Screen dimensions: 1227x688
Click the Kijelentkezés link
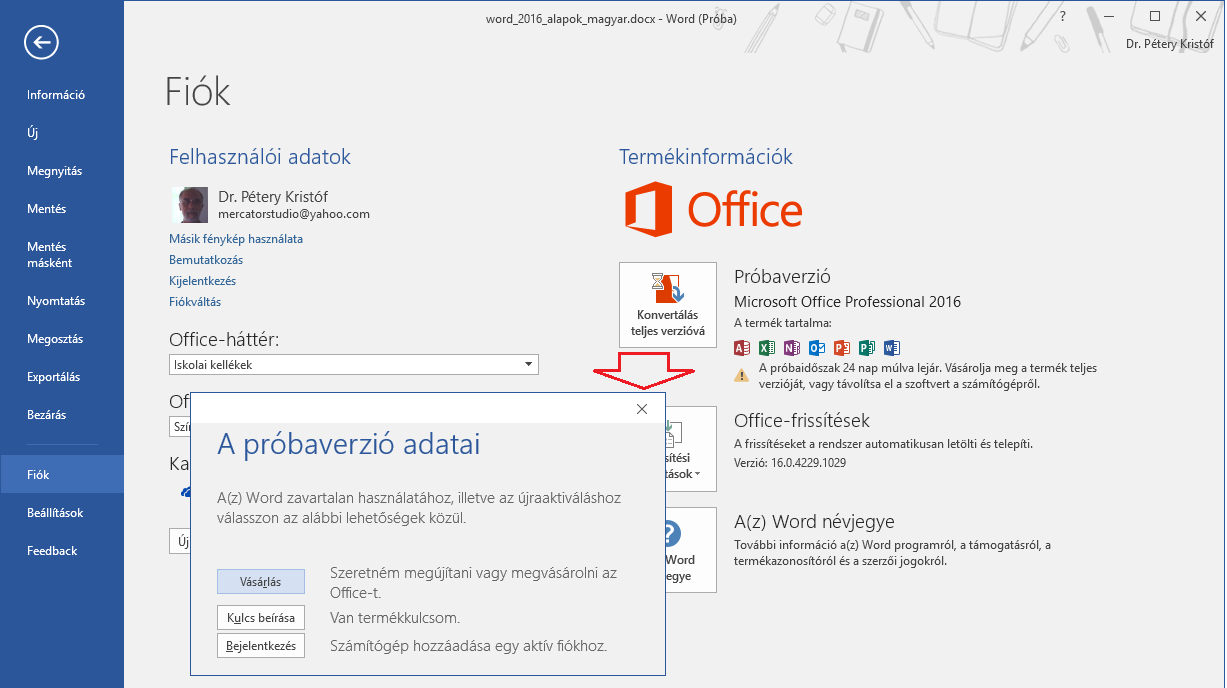(203, 281)
